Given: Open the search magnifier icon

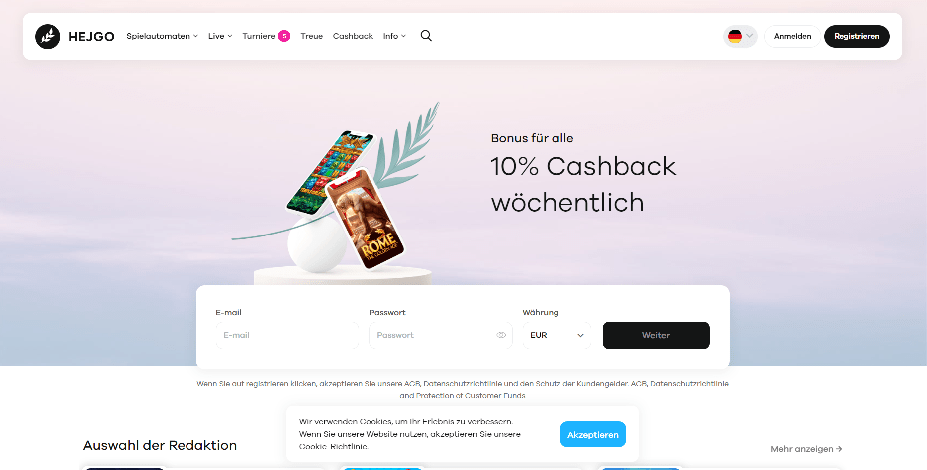Looking at the screenshot, I should 426,36.
